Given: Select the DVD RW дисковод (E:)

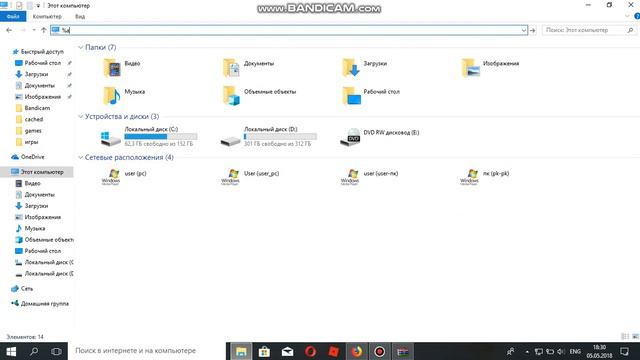Looking at the screenshot, I should (x=380, y=136).
